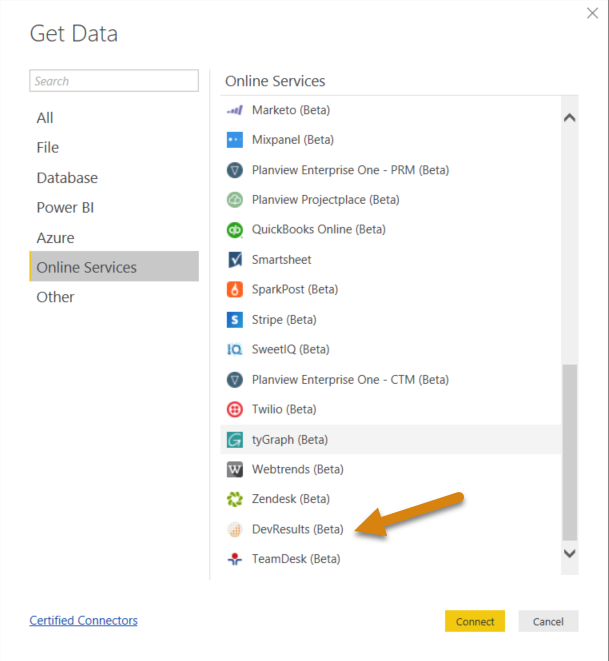
Task: Click the Marketo connector icon
Action: pos(235,110)
